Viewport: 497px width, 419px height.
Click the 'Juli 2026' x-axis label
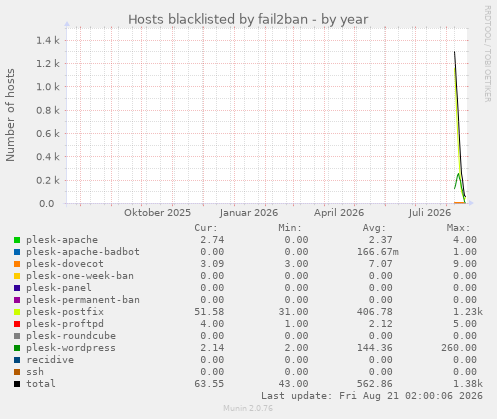(x=430, y=213)
